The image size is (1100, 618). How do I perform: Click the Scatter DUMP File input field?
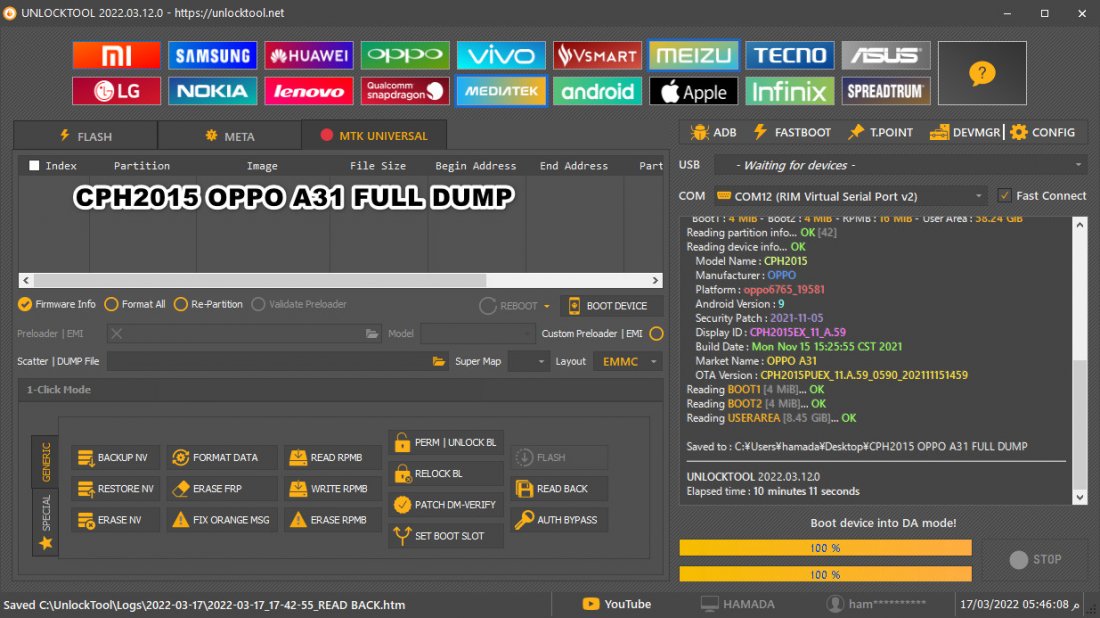pos(269,361)
